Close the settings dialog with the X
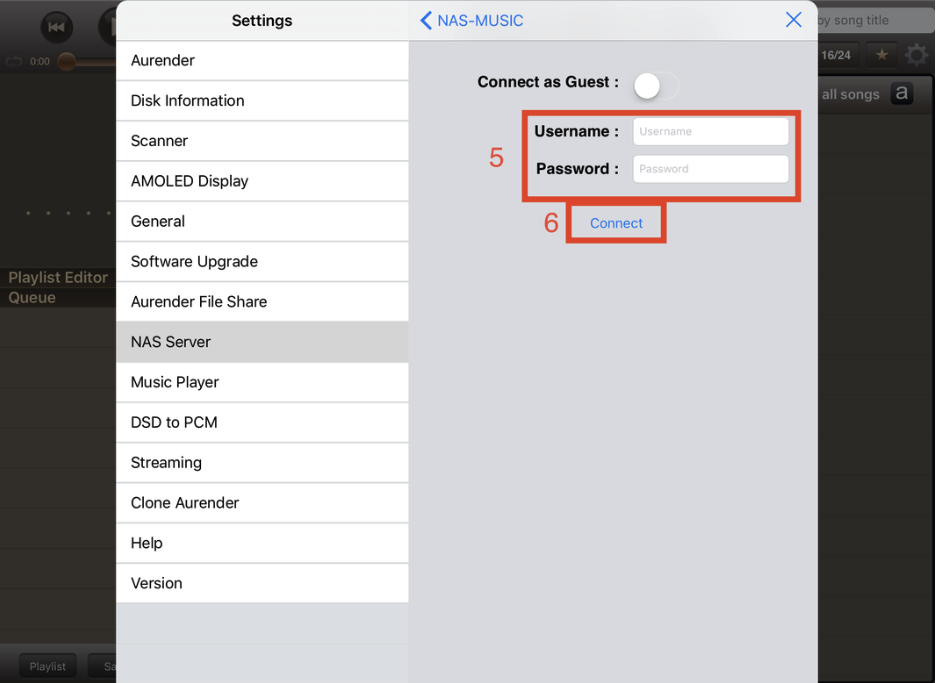 point(793,20)
